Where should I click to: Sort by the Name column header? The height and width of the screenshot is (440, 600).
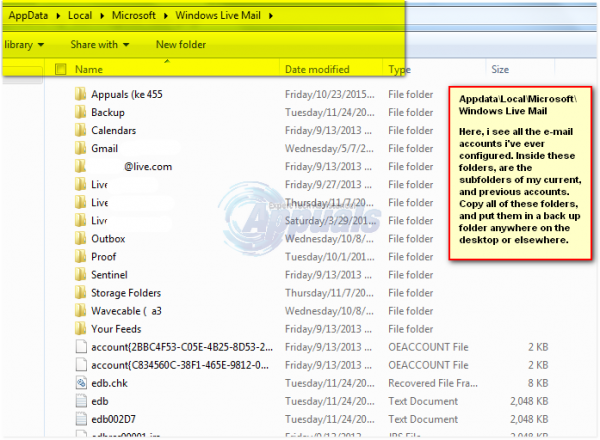[89, 69]
